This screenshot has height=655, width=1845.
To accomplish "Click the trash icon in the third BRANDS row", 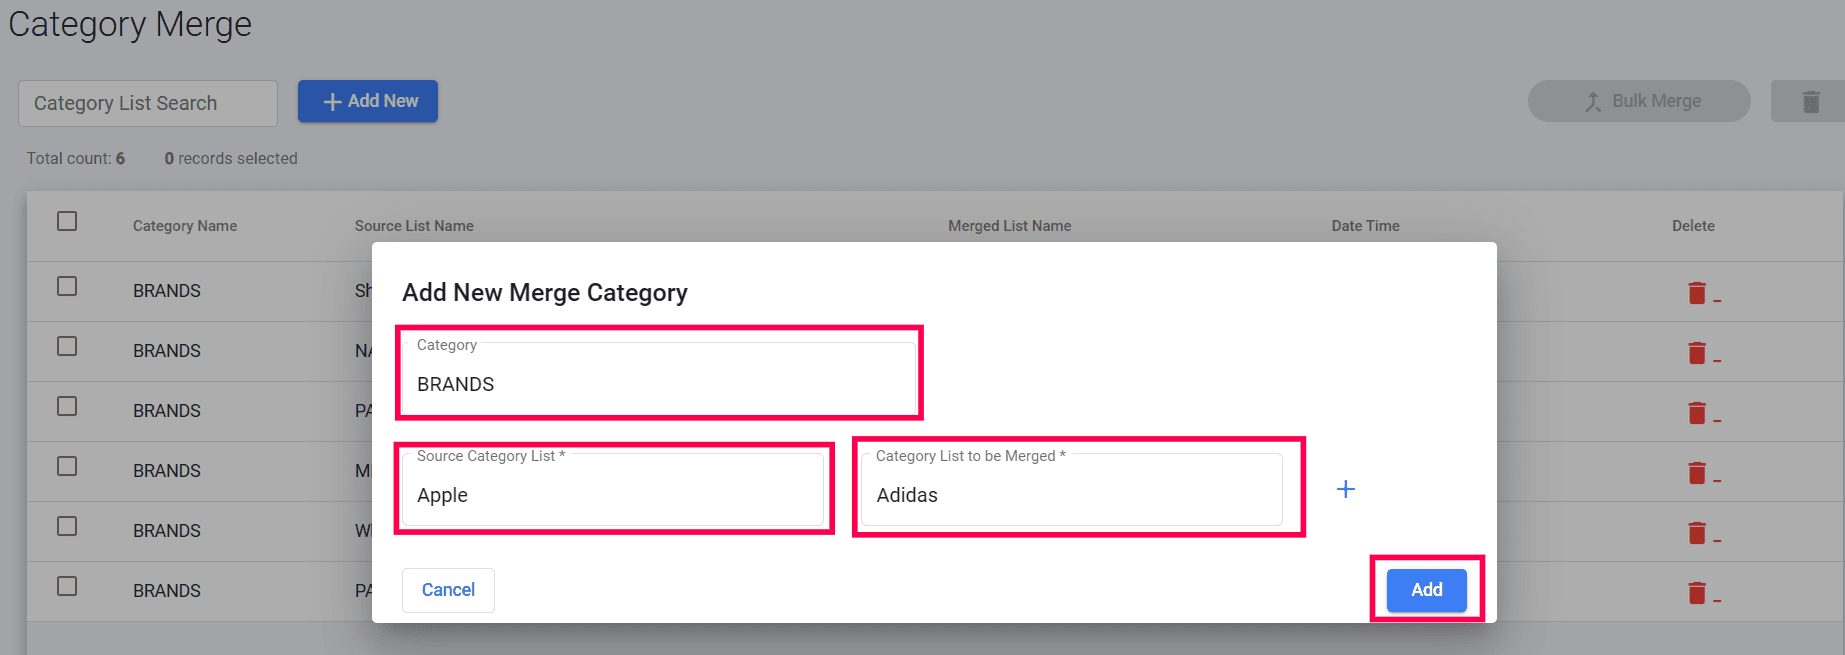I will pyautogui.click(x=1697, y=412).
